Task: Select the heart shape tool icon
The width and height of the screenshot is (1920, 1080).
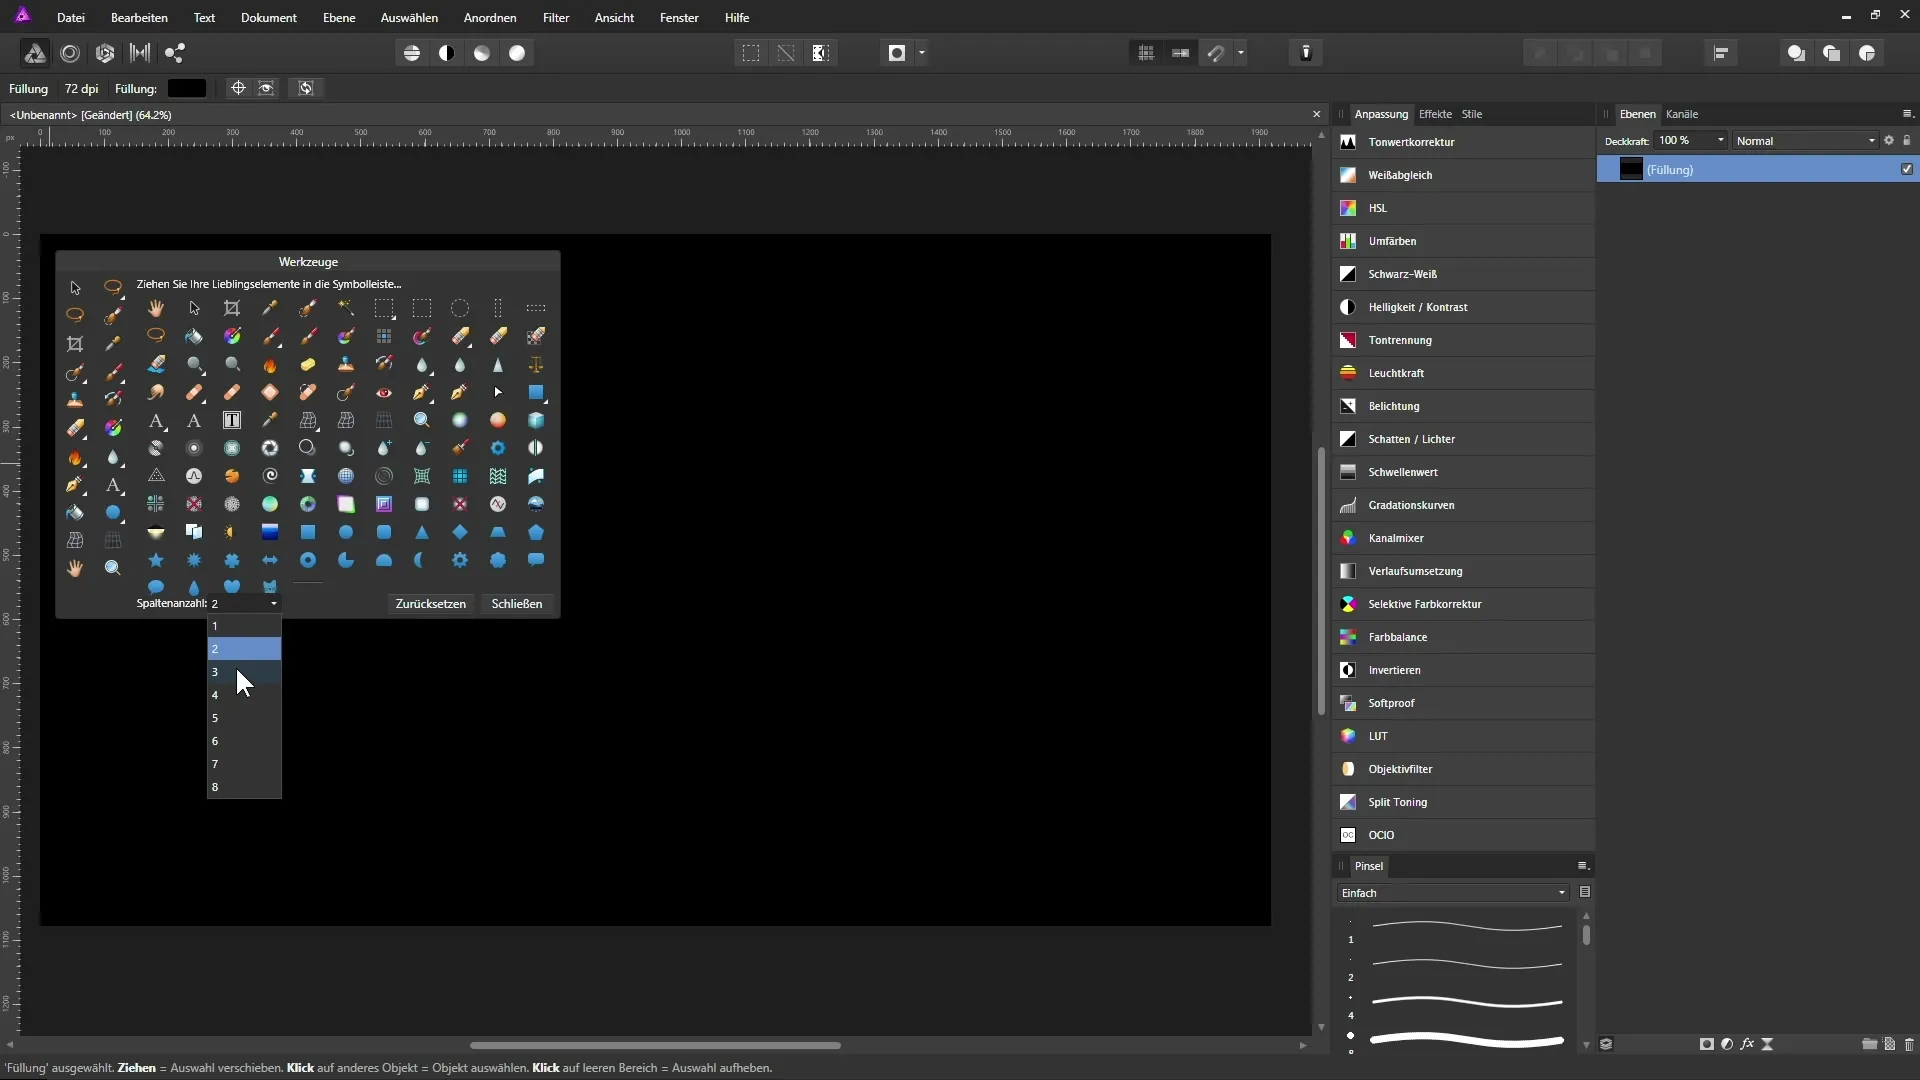Action: [x=232, y=586]
